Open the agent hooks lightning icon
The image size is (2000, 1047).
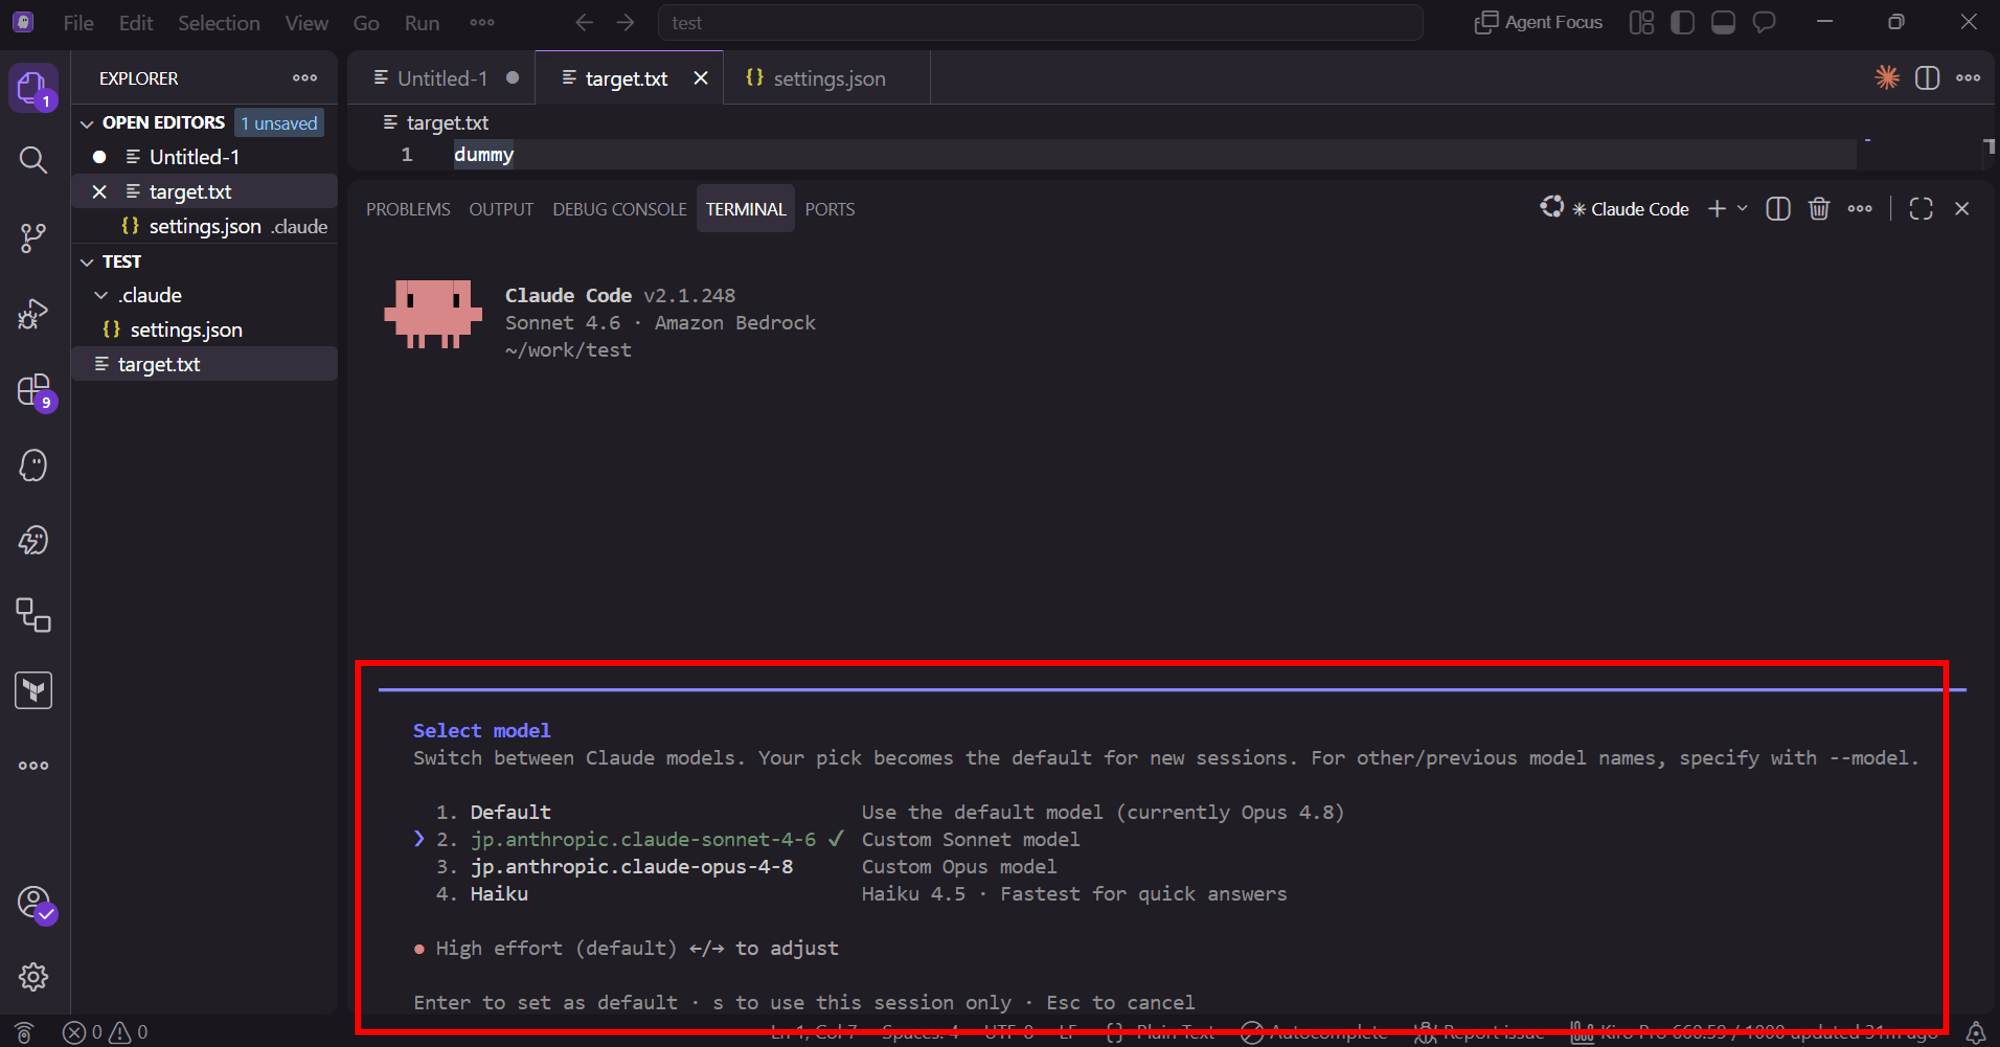click(33, 540)
